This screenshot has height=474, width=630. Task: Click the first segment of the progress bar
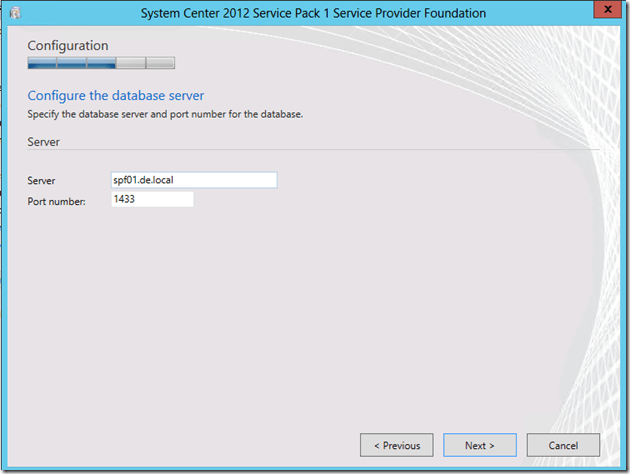42,63
